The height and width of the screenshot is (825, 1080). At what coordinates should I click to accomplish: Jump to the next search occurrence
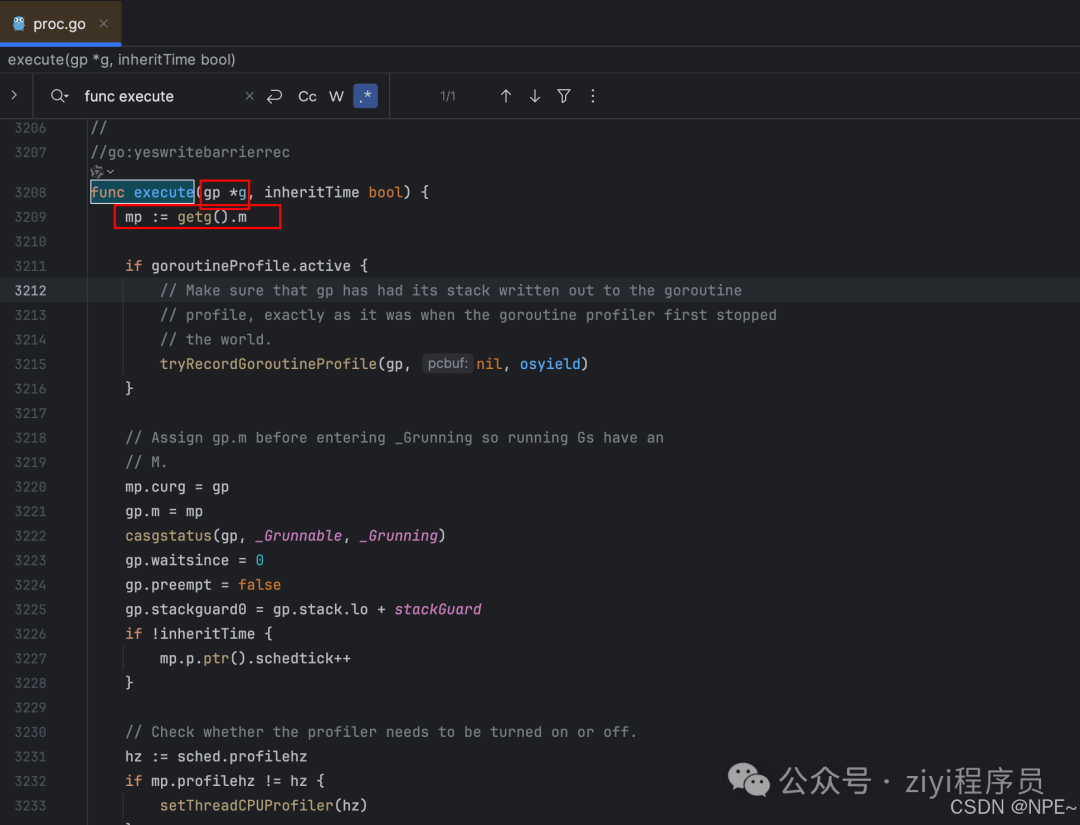[x=535, y=96]
